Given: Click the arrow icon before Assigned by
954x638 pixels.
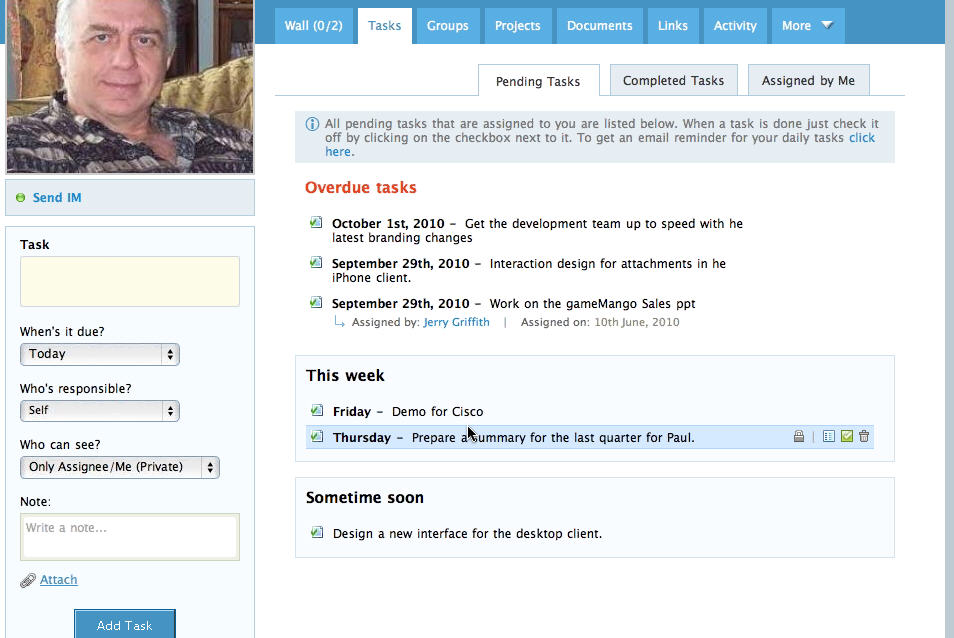Looking at the screenshot, I should [339, 322].
